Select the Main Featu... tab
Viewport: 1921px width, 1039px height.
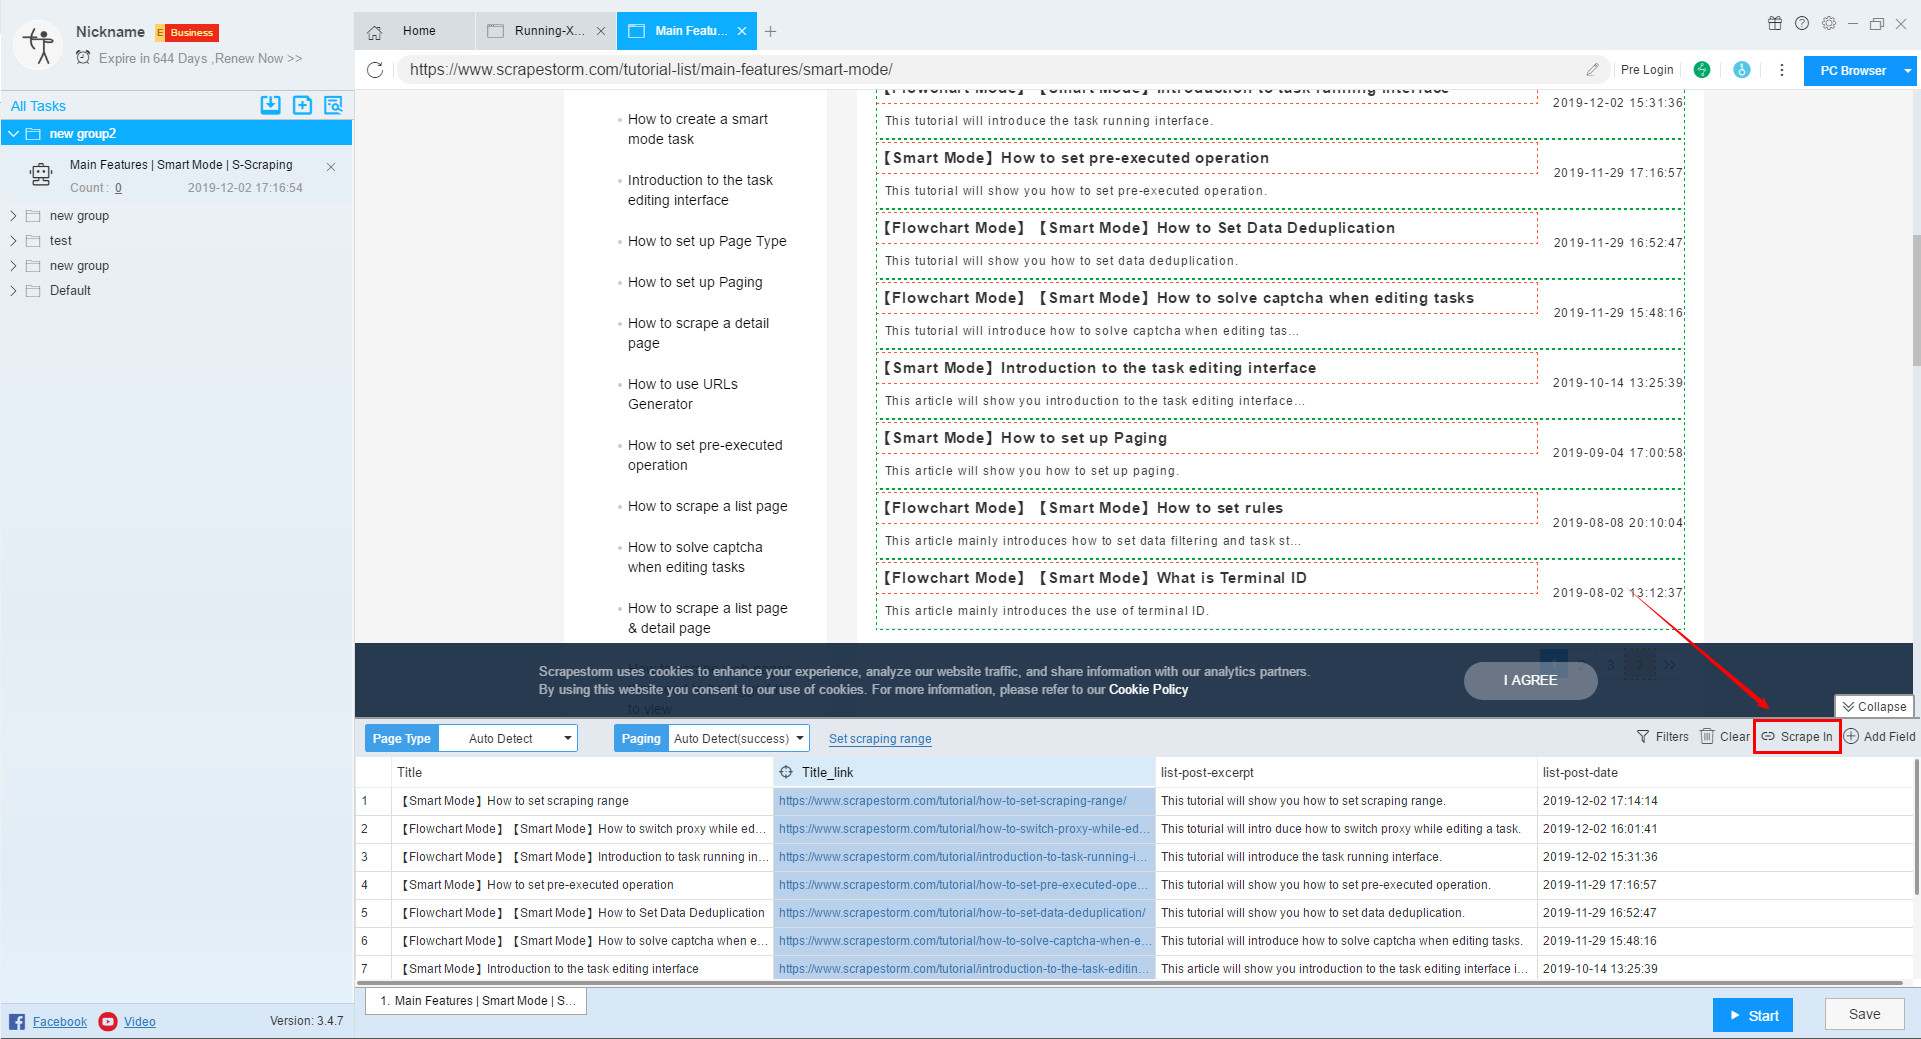coord(686,31)
